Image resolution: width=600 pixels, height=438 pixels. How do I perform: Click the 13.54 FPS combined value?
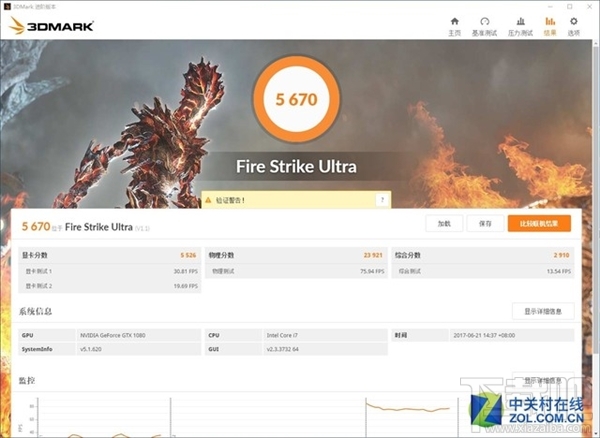pyautogui.click(x=559, y=271)
